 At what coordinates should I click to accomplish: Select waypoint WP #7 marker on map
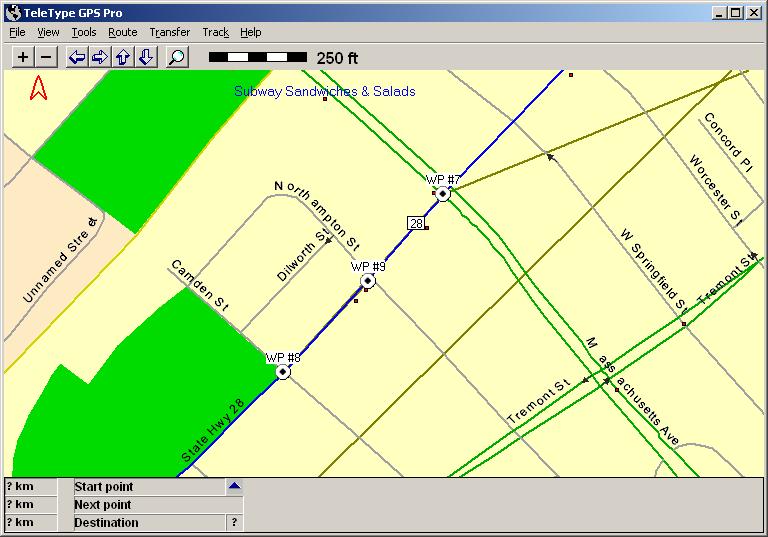pos(443,194)
